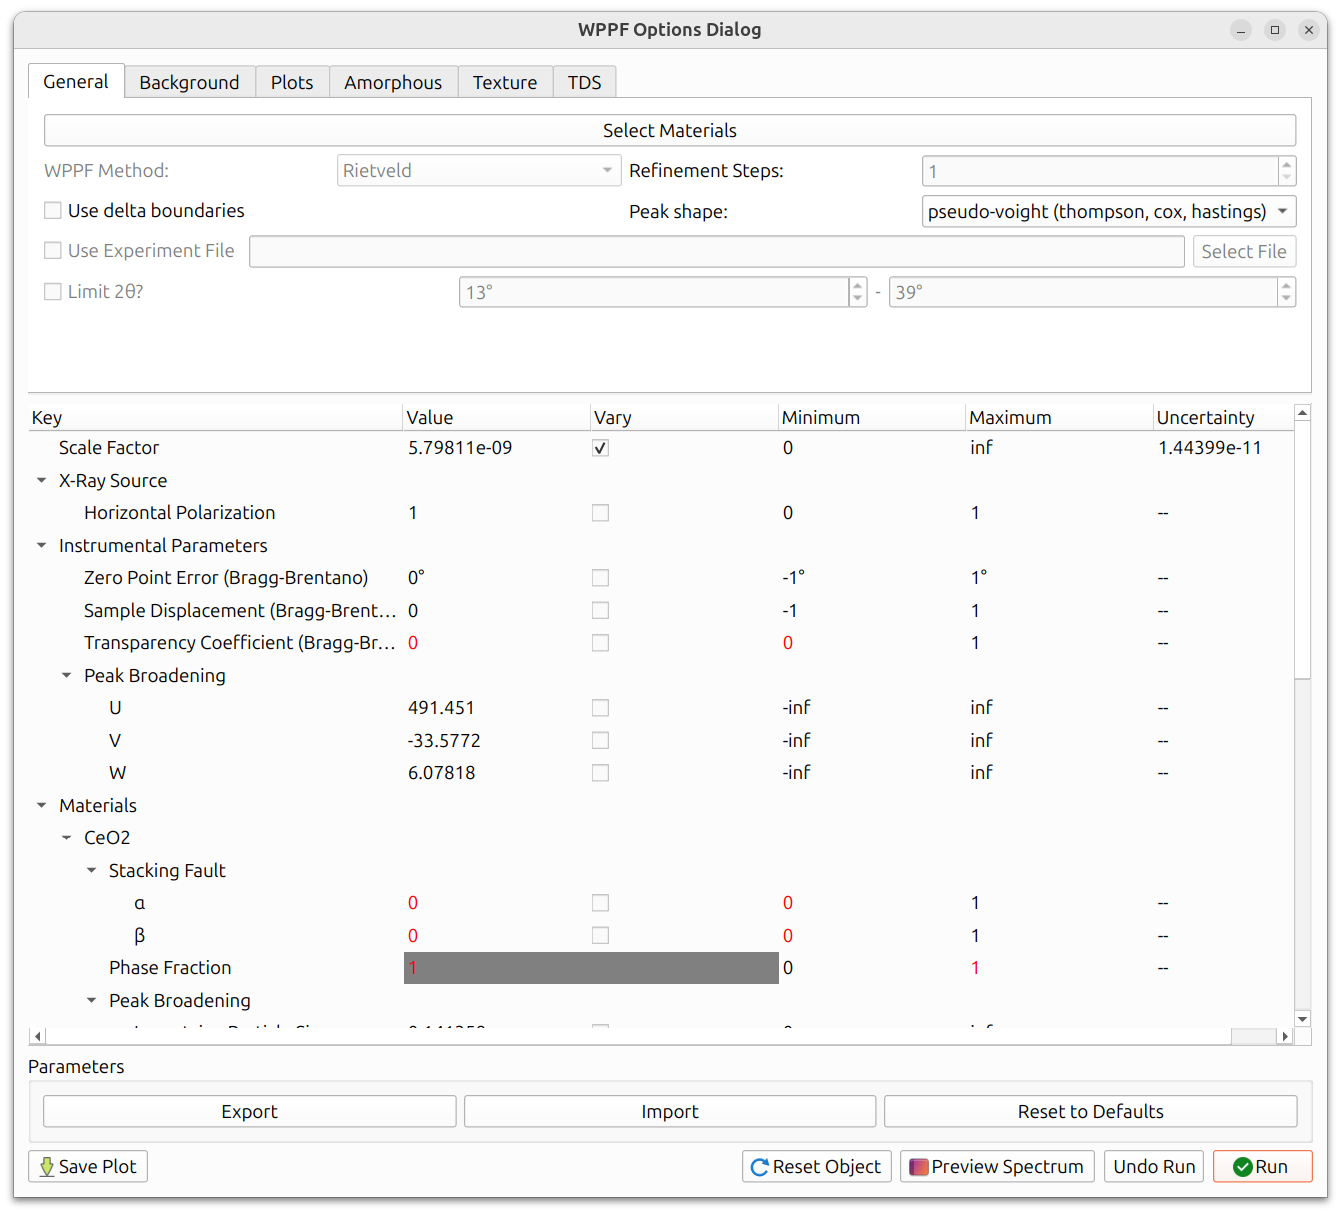Click scroll-up arrow of parameter table
Screen dimensions: 1341x1214
point(1302,413)
